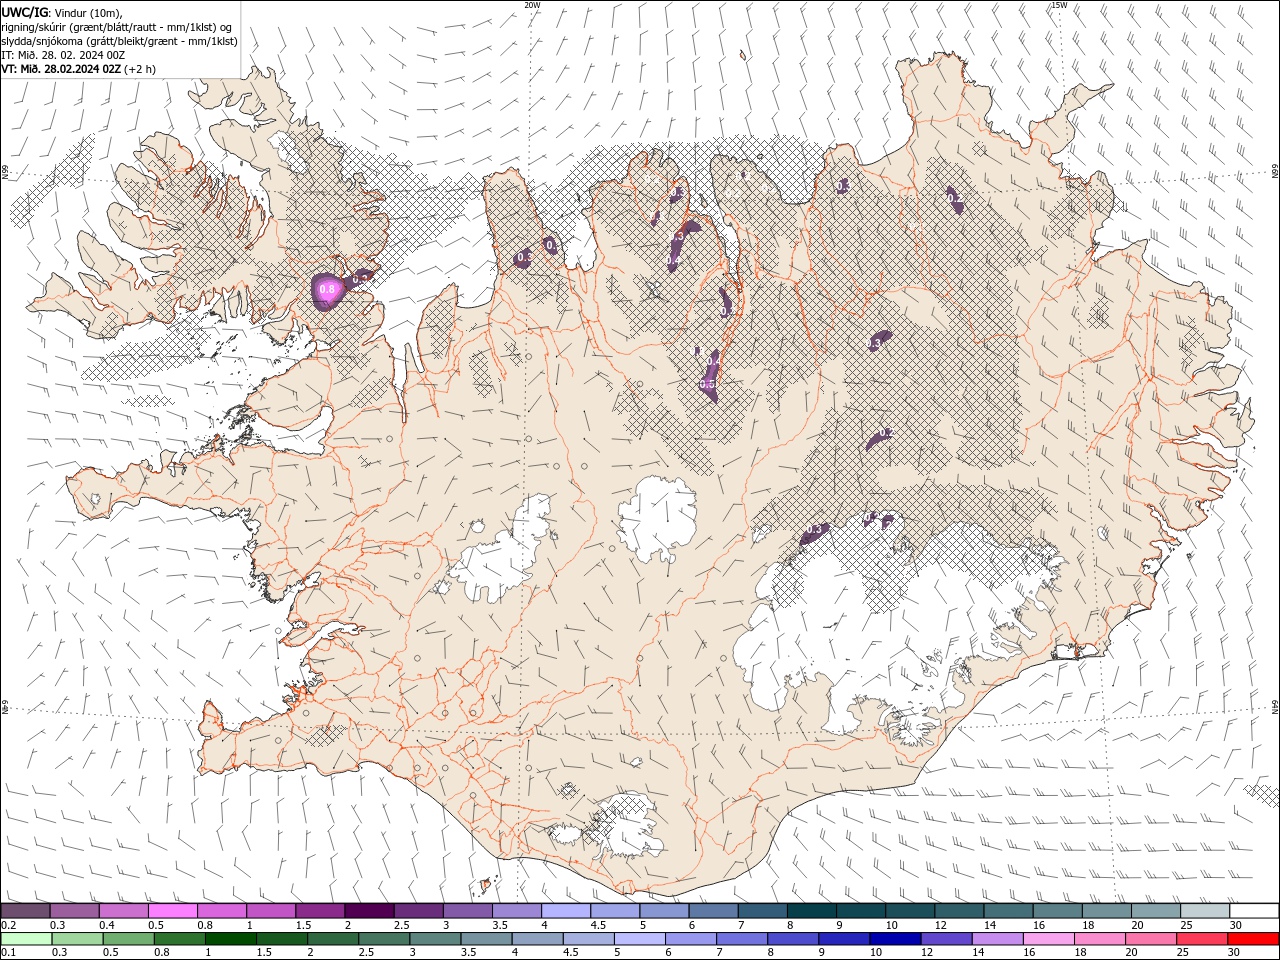Click the pink 0.8 precipitation blob in Westfjords

(x=328, y=291)
